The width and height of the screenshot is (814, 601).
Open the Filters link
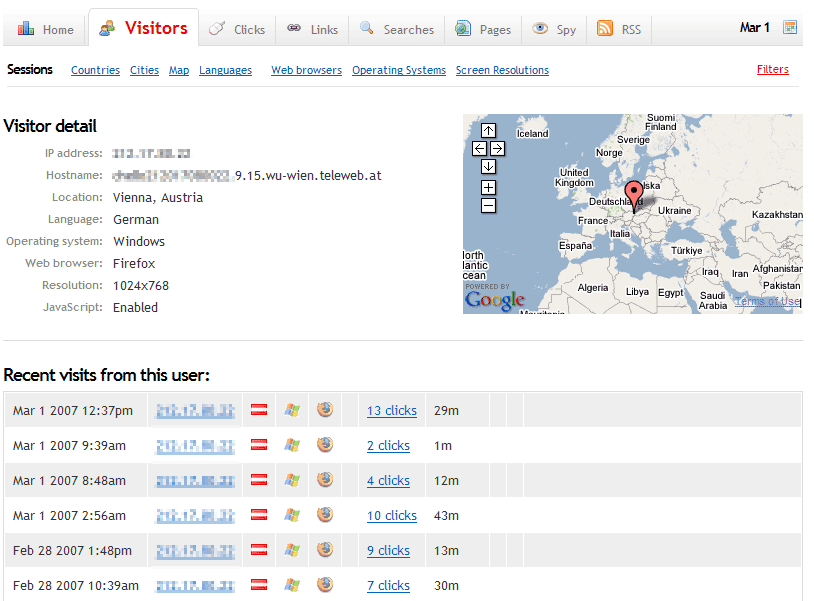(x=772, y=70)
